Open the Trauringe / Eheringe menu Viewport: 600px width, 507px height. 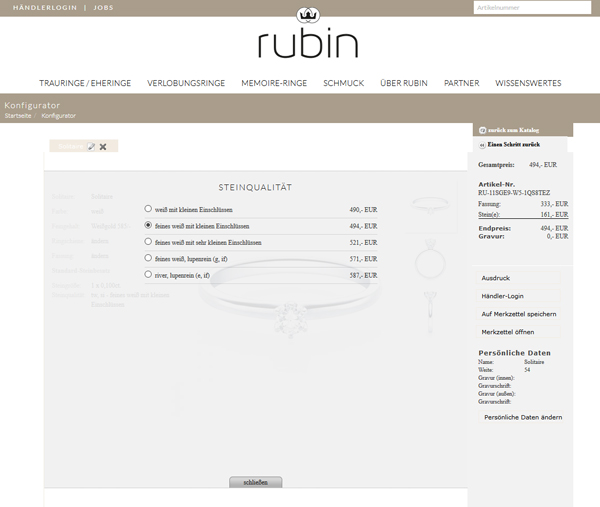click(85, 83)
